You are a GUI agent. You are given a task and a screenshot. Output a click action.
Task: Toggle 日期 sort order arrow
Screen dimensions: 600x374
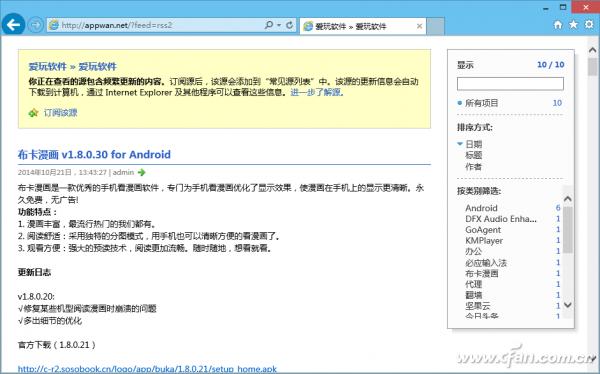(460, 144)
